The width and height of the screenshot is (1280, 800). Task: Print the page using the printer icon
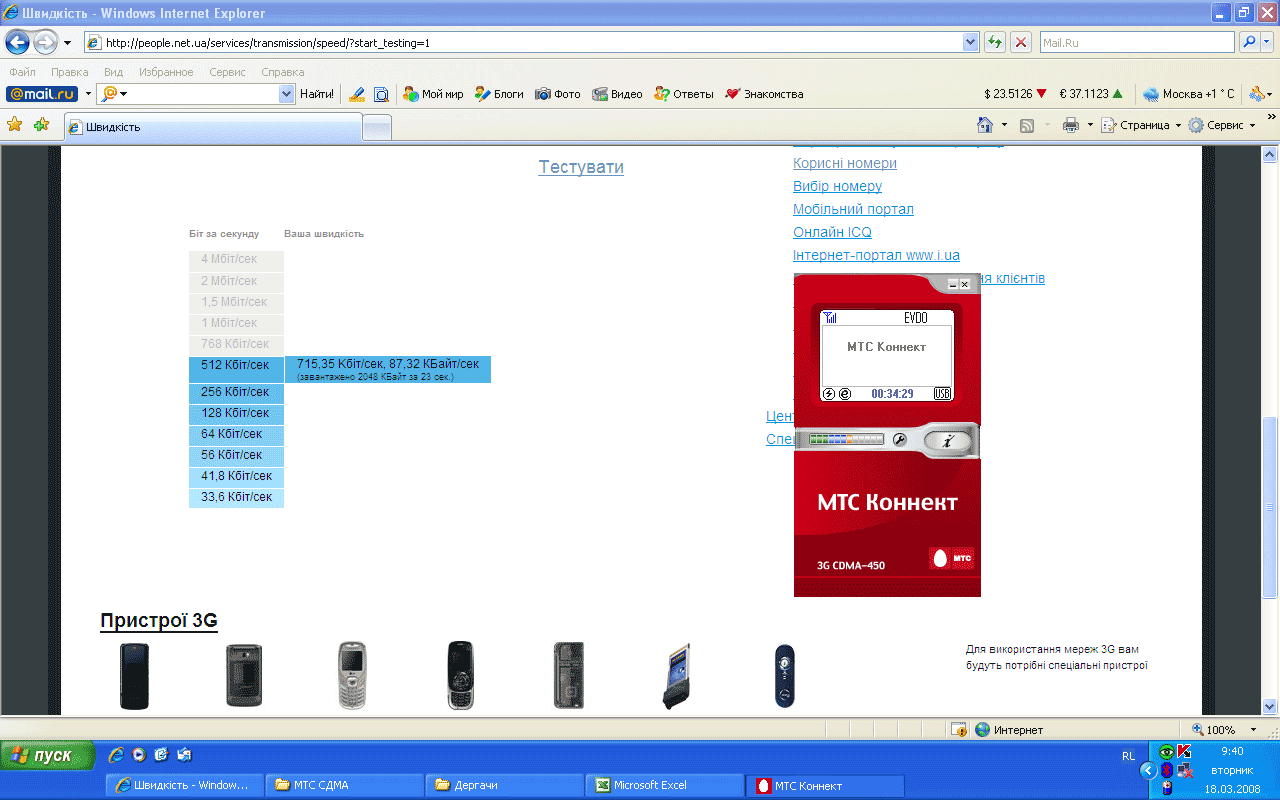1071,125
